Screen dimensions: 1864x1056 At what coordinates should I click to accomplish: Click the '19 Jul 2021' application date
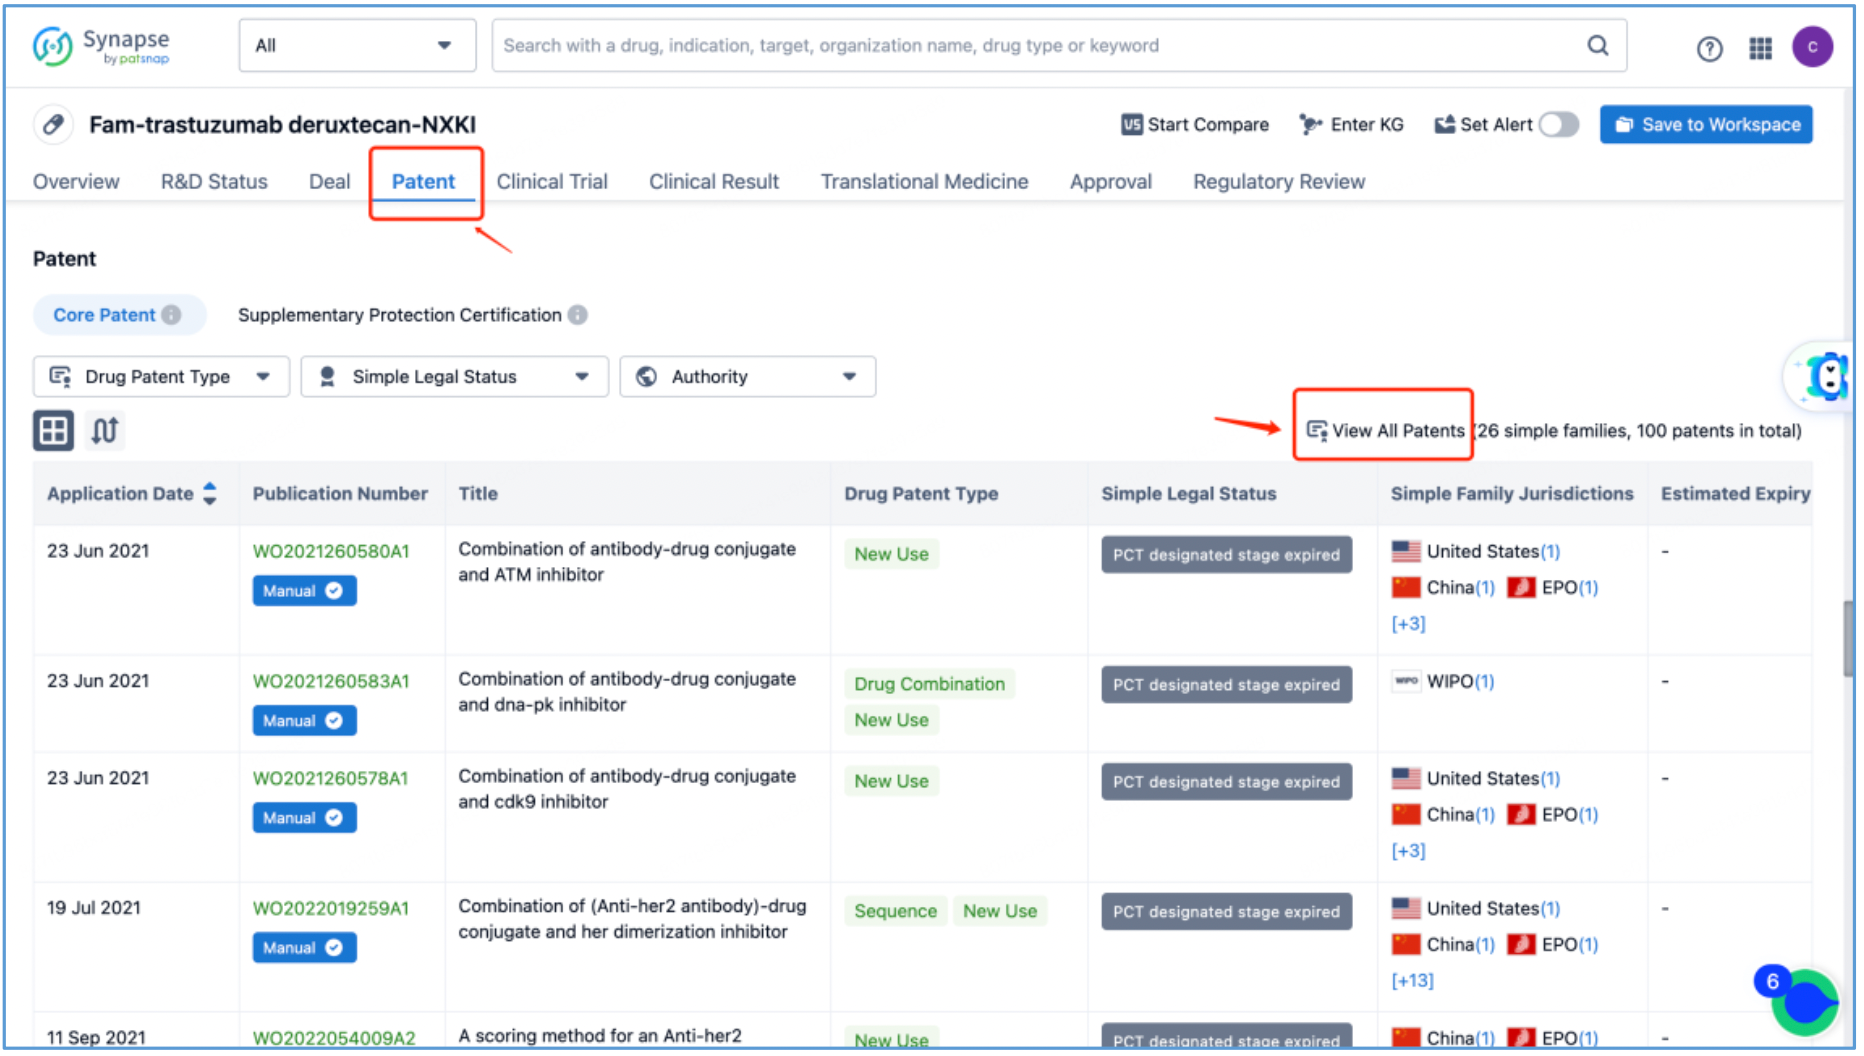94,909
